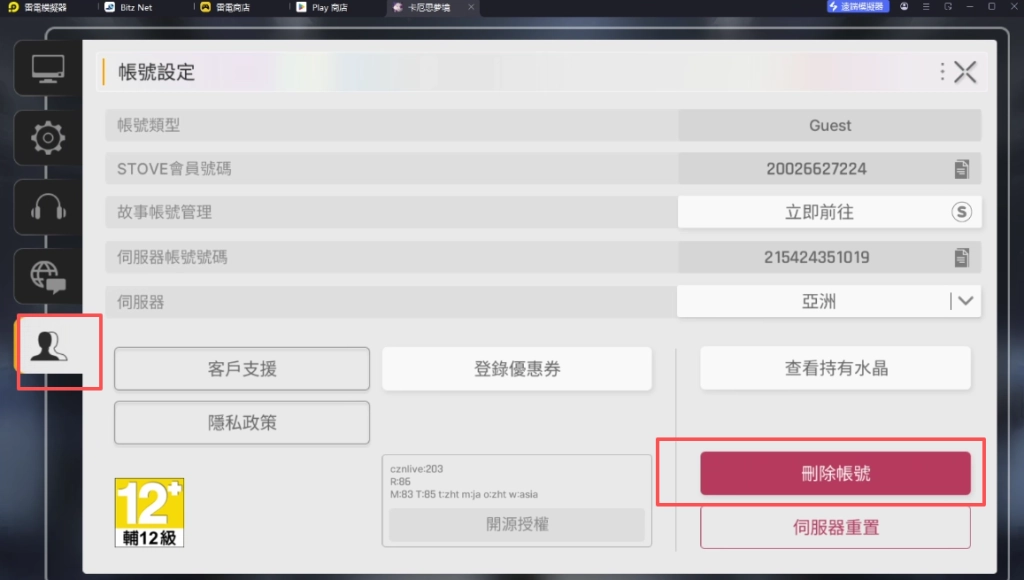Click the 伺服器重置 button
This screenshot has width=1024, height=580.
(835, 527)
